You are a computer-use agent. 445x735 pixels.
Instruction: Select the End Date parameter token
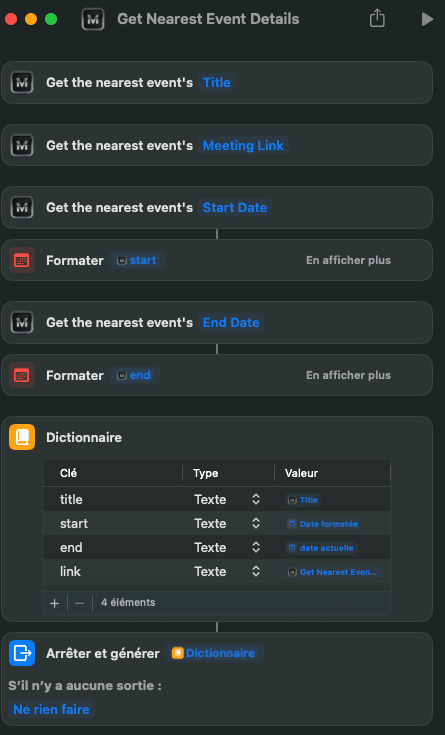click(x=231, y=322)
